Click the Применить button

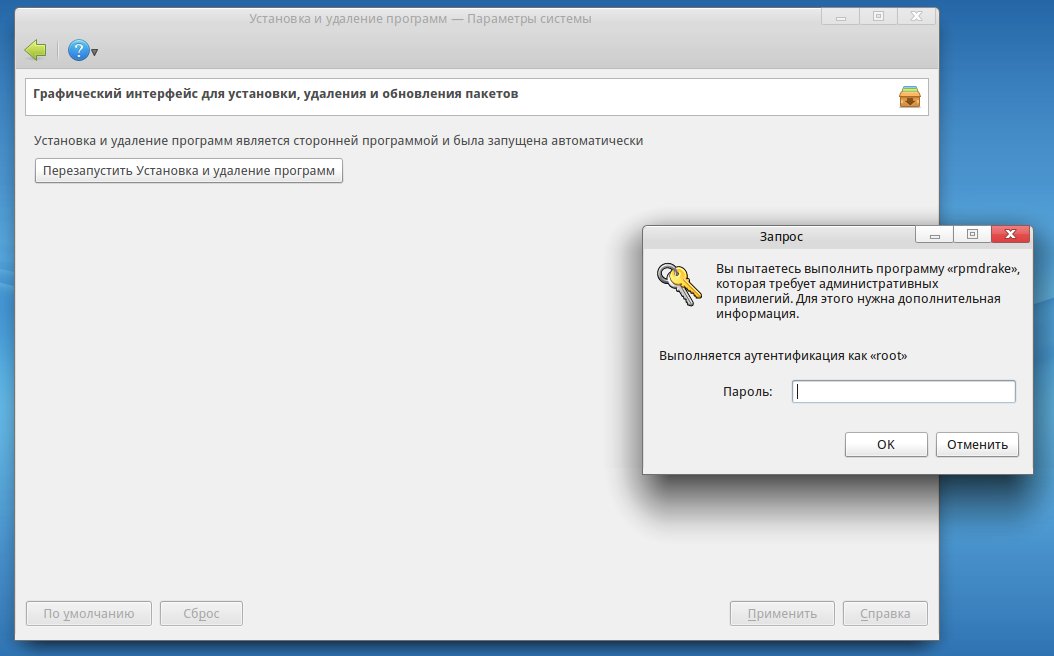click(x=782, y=614)
